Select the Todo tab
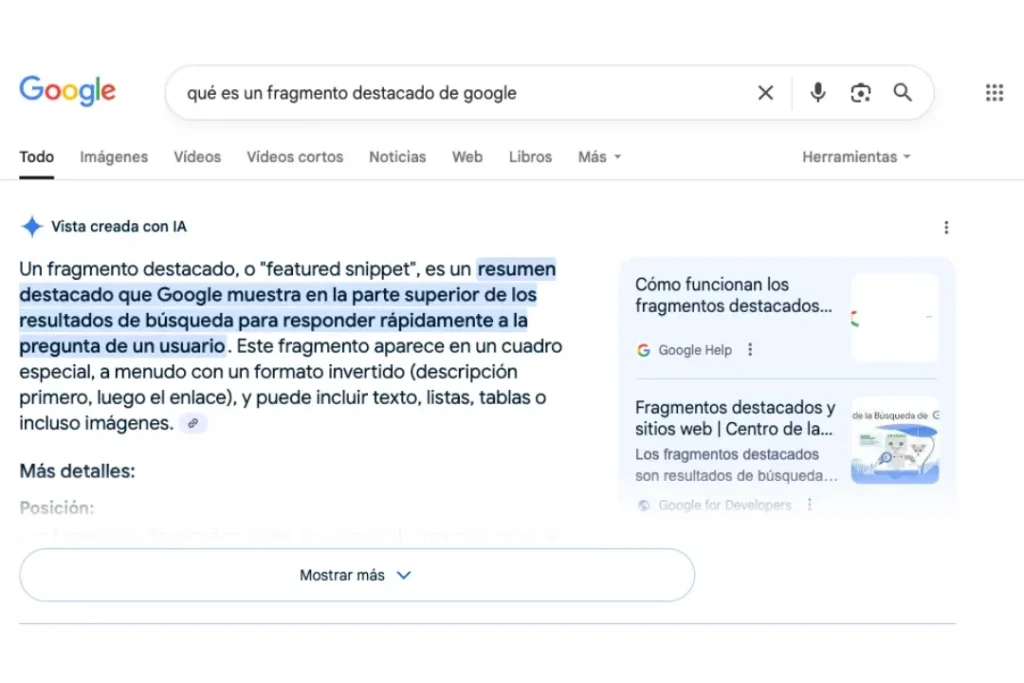The width and height of the screenshot is (1024, 683). [37, 157]
